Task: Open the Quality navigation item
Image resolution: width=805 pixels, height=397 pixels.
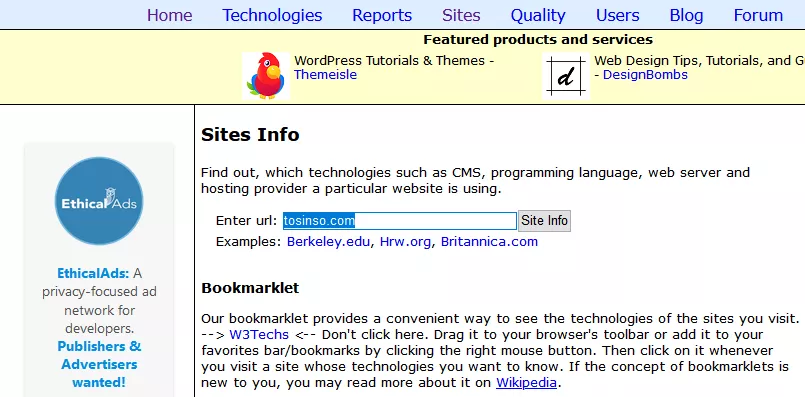Action: [x=538, y=15]
